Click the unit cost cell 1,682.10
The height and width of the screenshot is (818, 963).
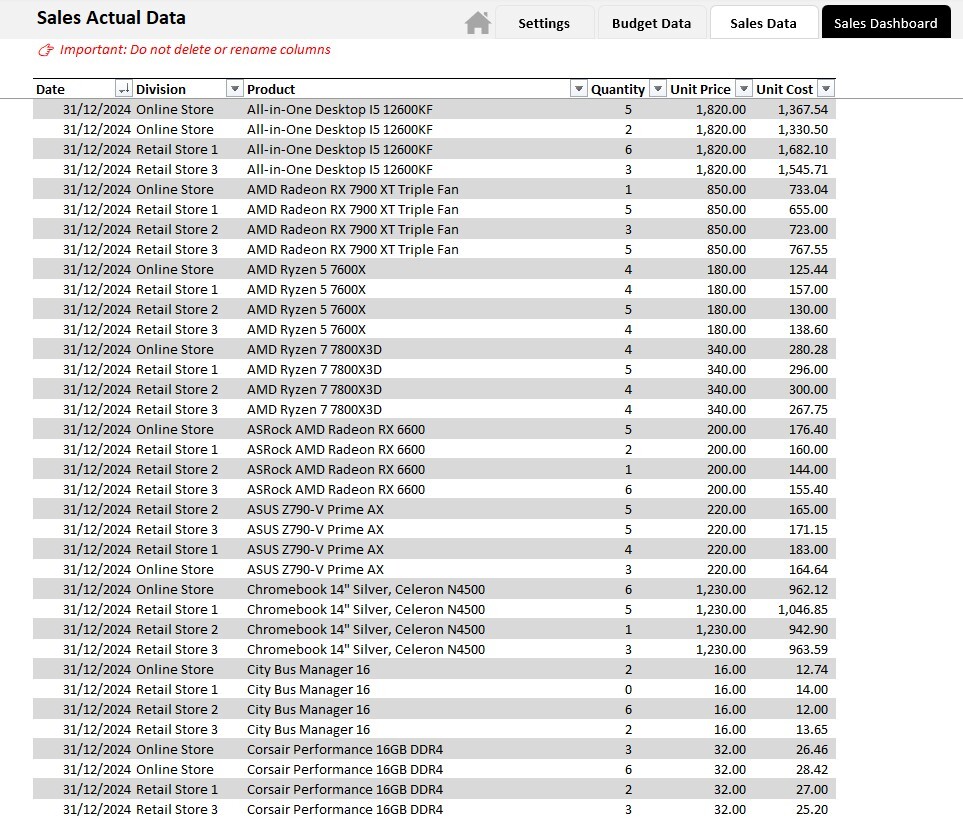(x=803, y=149)
